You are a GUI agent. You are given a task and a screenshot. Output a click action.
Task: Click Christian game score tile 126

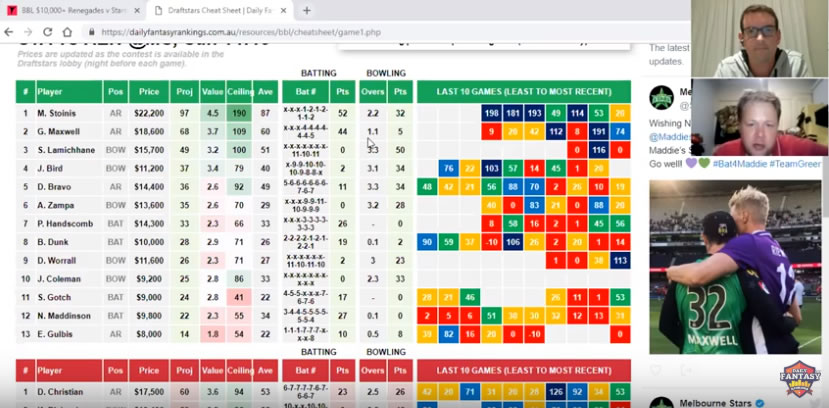click(x=556, y=392)
